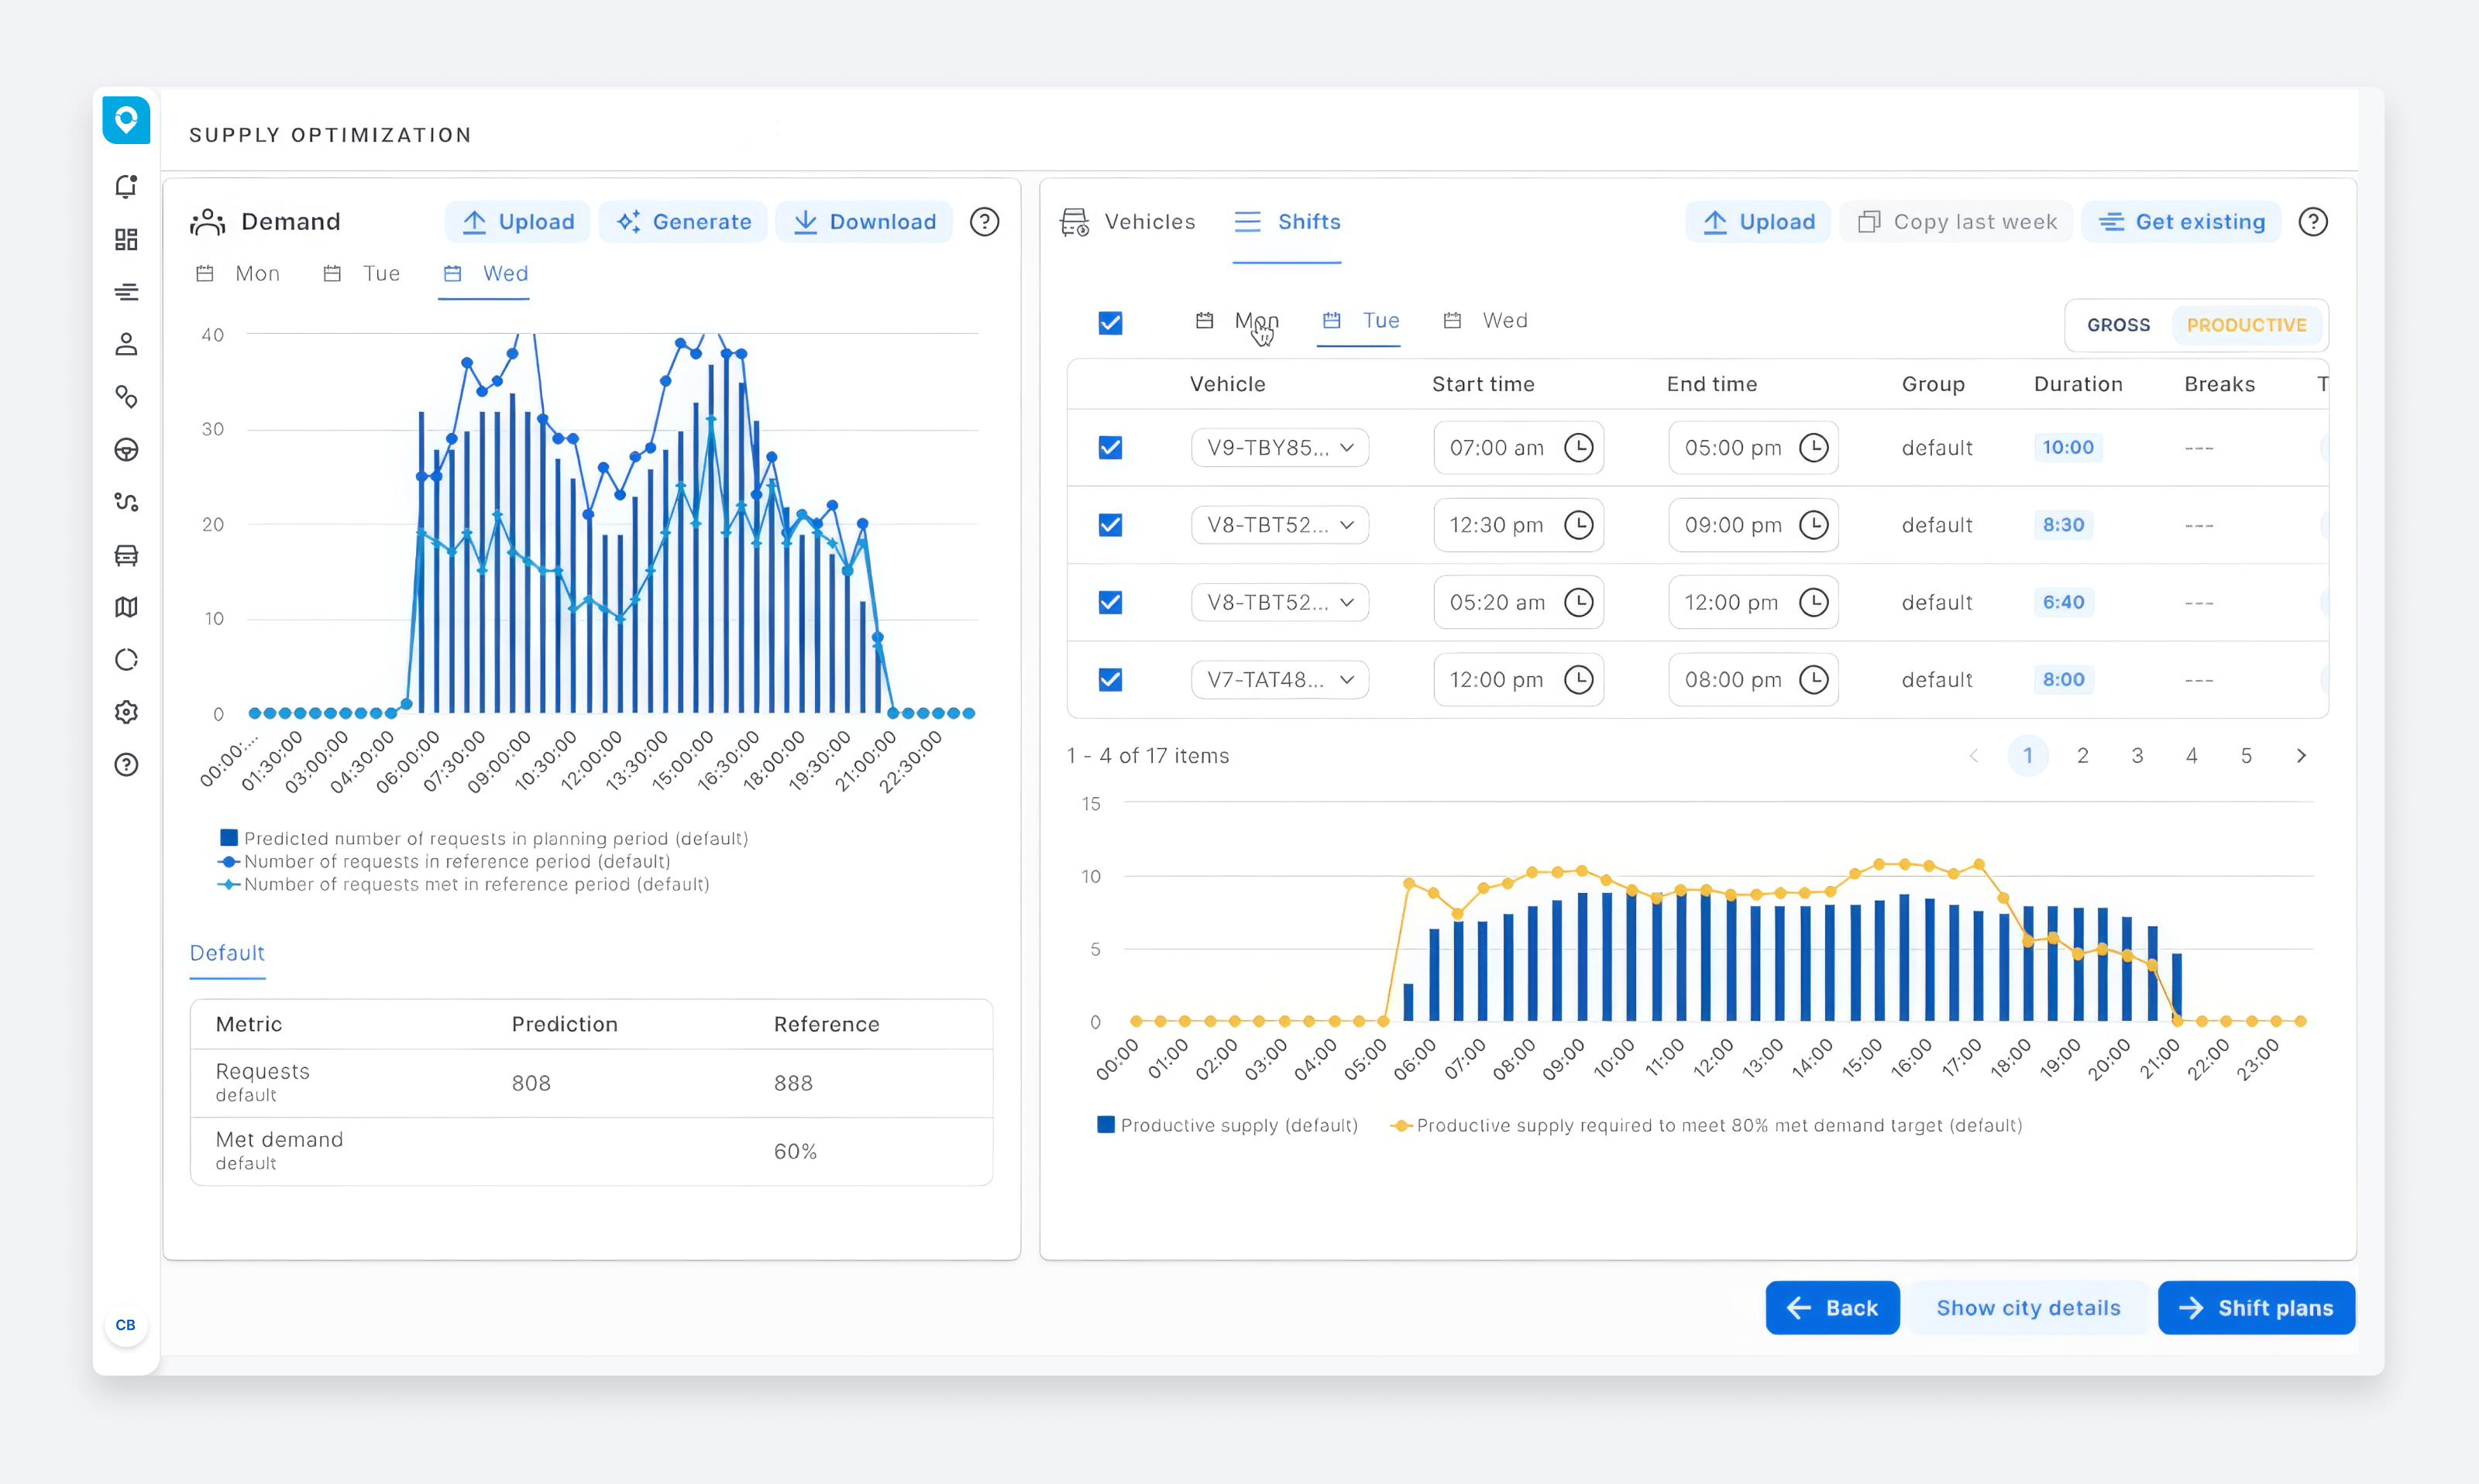Viewport: 2479px width, 1484px height.
Task: Click the Generate demand button
Action: click(683, 222)
